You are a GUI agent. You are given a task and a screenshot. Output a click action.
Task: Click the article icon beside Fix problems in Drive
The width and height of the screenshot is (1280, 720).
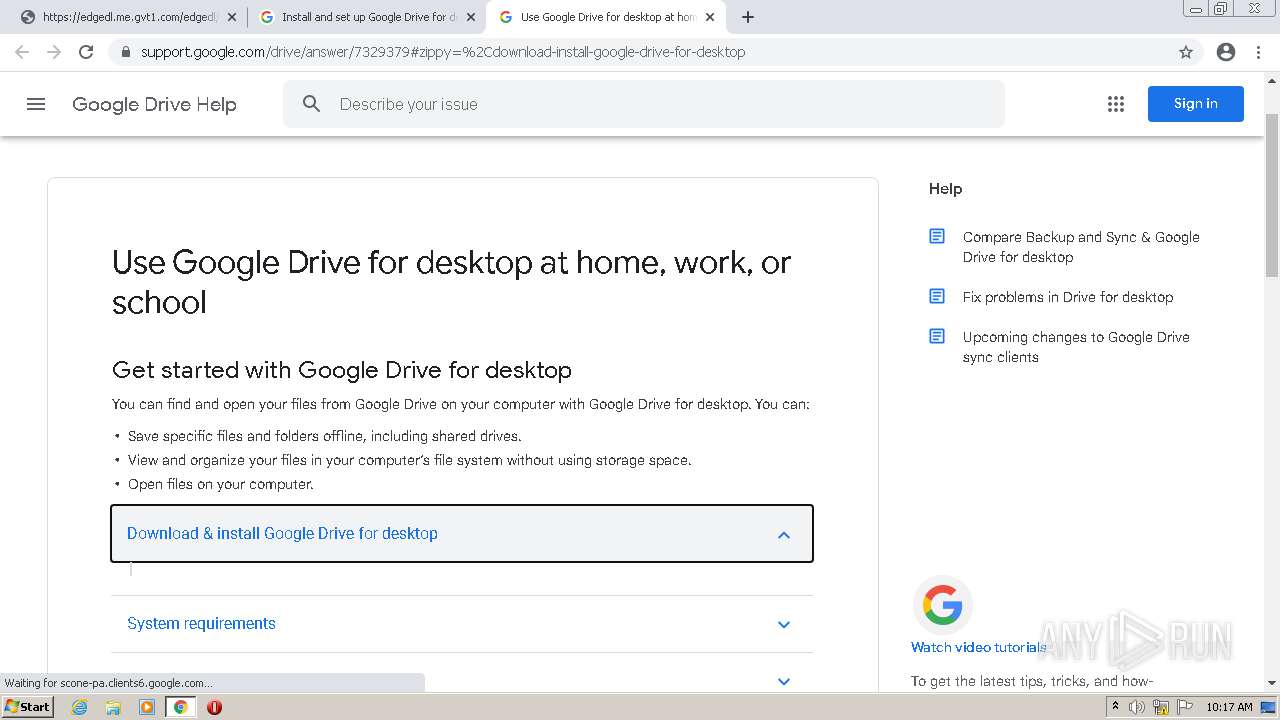pos(937,297)
